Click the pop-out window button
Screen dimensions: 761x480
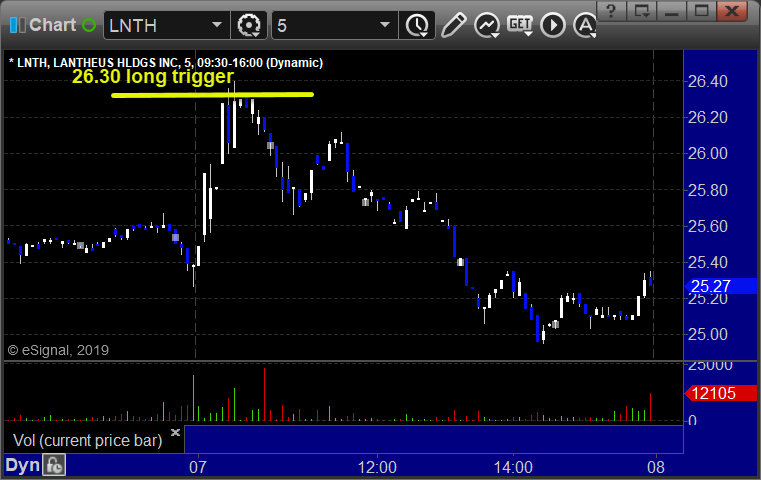pyautogui.click(x=641, y=11)
